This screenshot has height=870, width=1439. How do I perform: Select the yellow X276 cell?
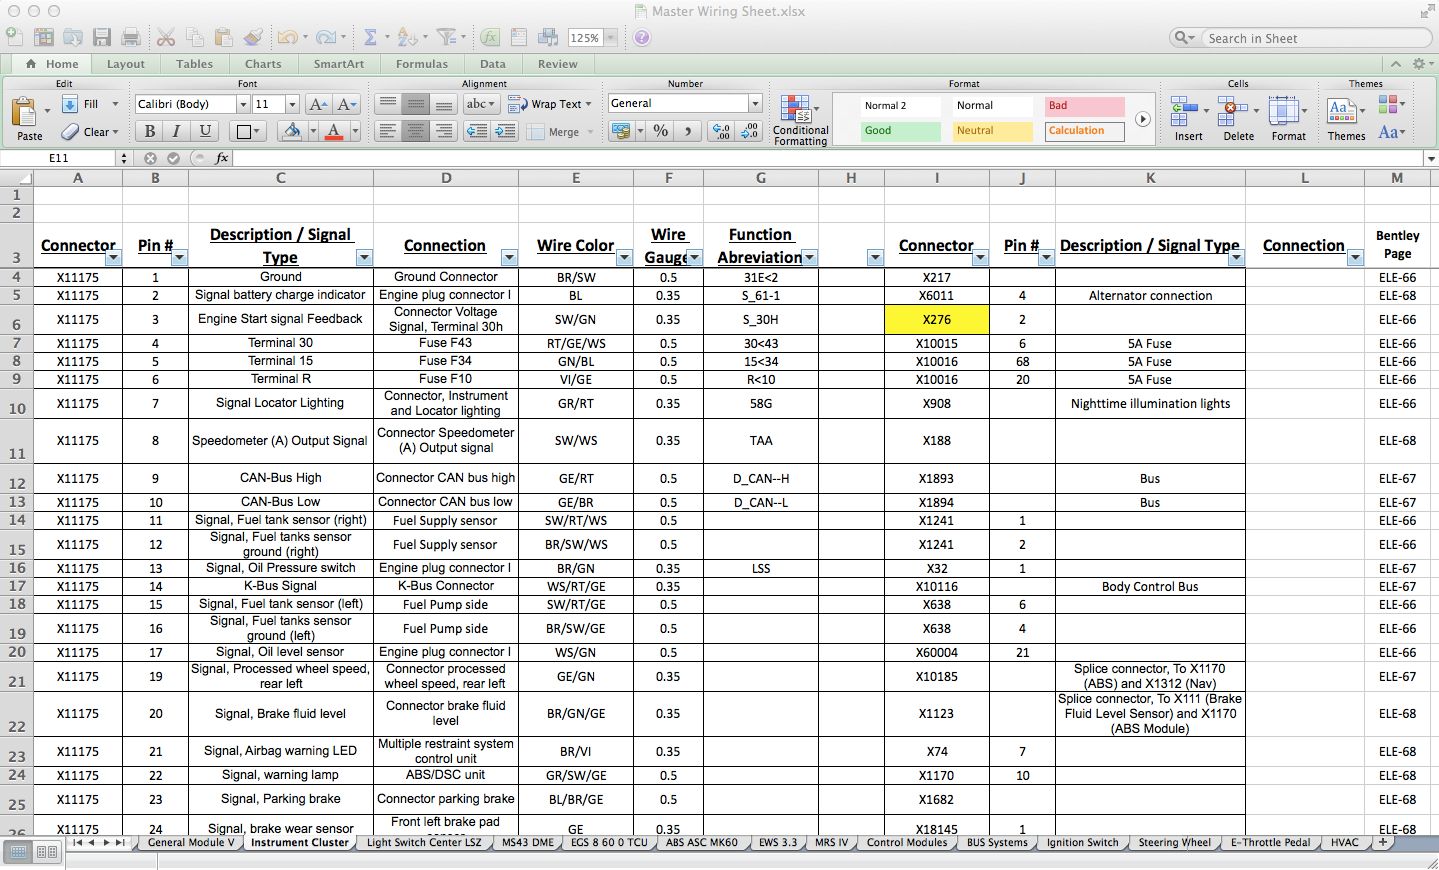click(x=937, y=319)
